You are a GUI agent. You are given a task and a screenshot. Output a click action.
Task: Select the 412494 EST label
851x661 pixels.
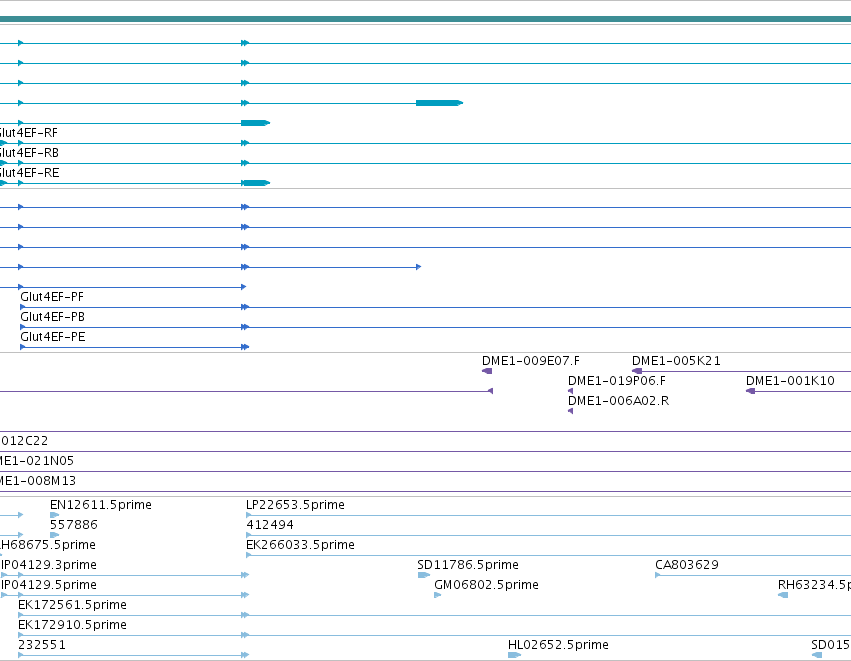click(x=270, y=525)
